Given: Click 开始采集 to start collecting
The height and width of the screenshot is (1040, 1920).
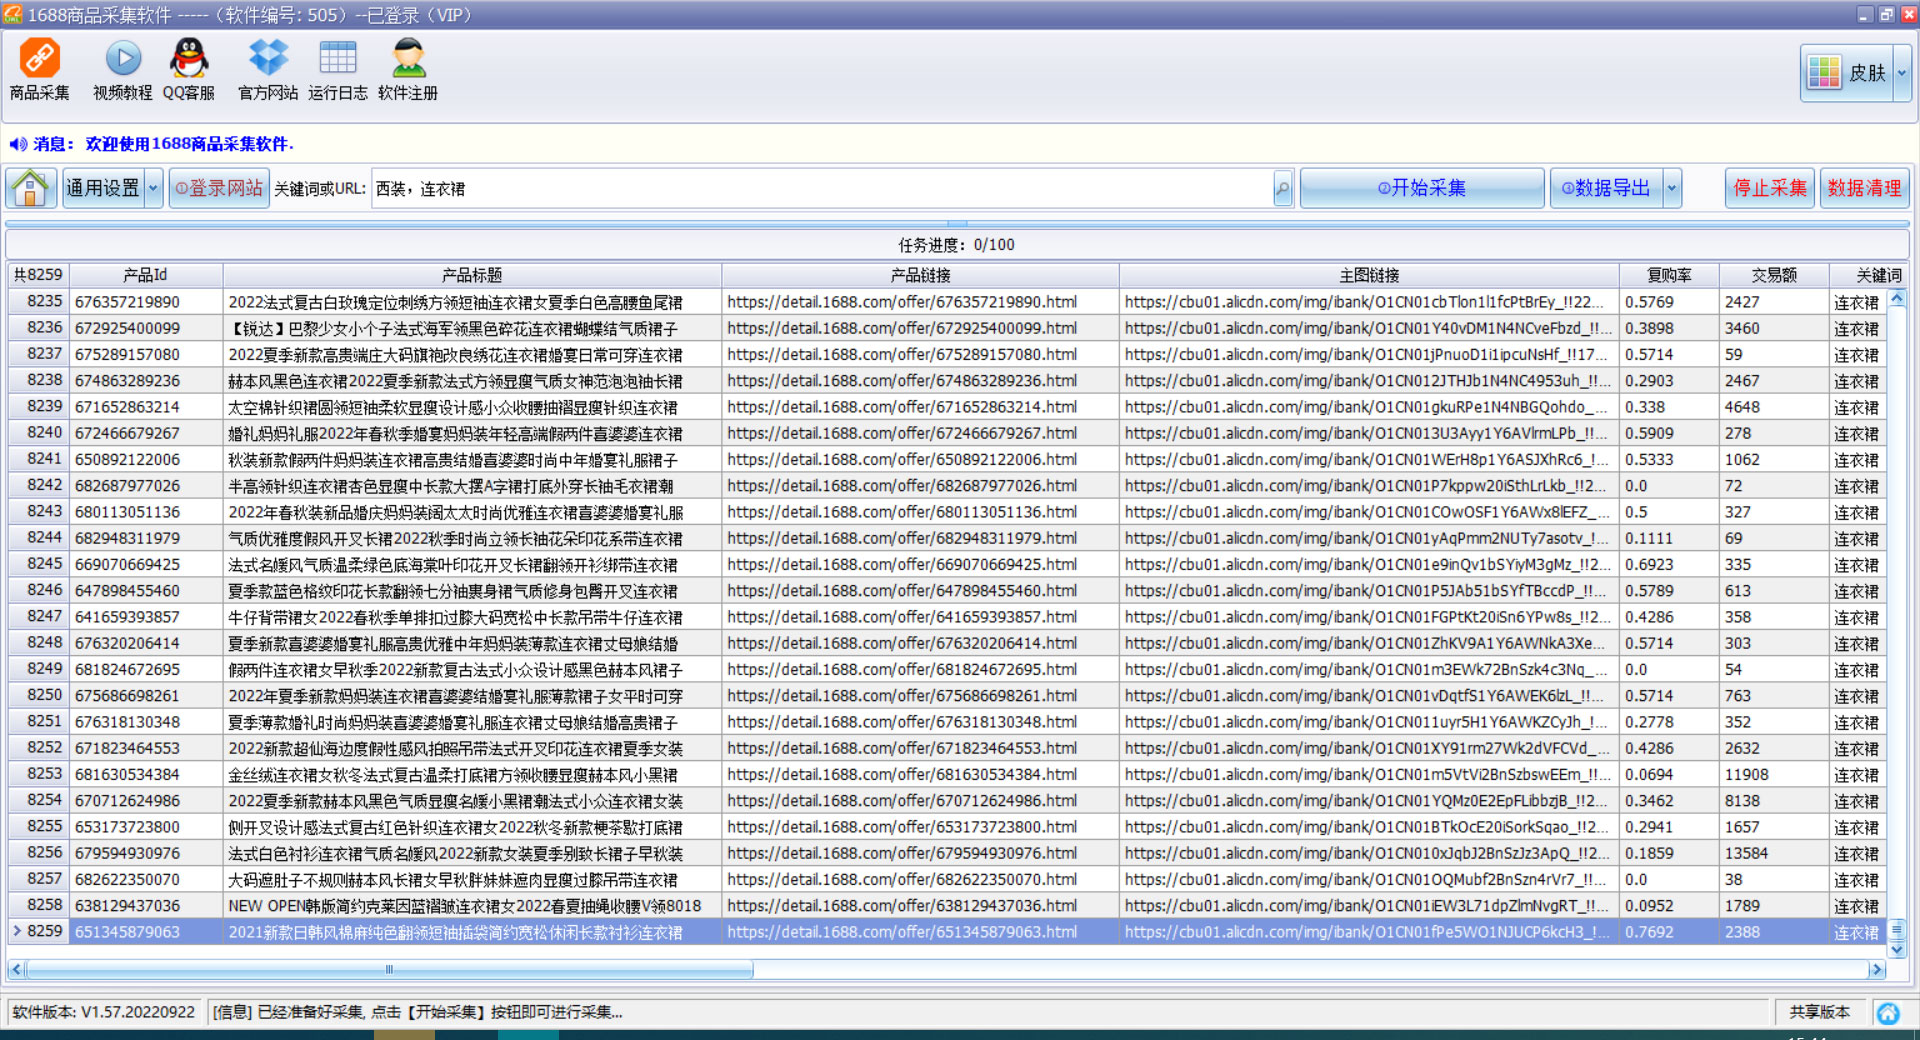Looking at the screenshot, I should click(x=1421, y=188).
